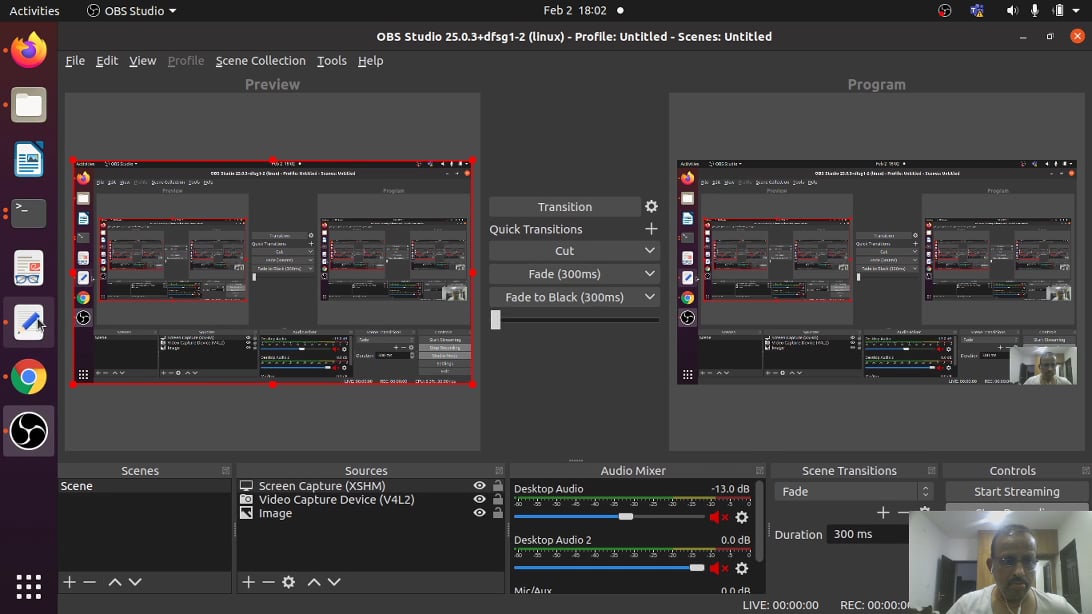Viewport: 1092px width, 614px height.
Task: Click the Transition button
Action: (x=565, y=207)
